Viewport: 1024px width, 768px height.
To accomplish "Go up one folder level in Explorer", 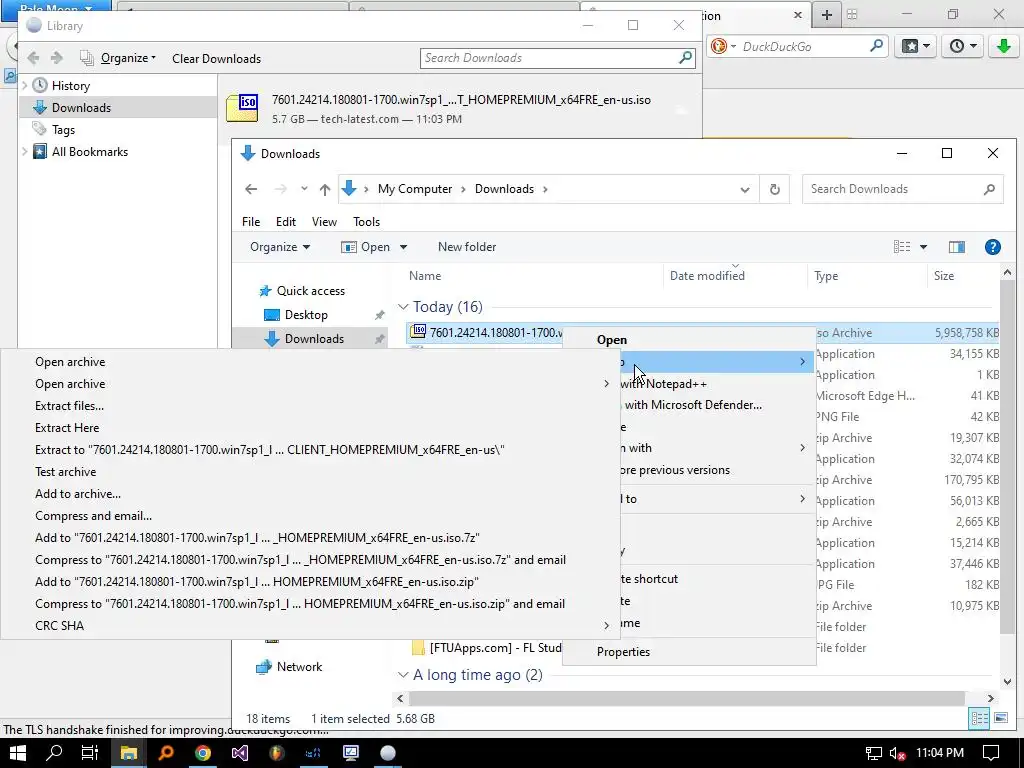I will click(x=325, y=189).
